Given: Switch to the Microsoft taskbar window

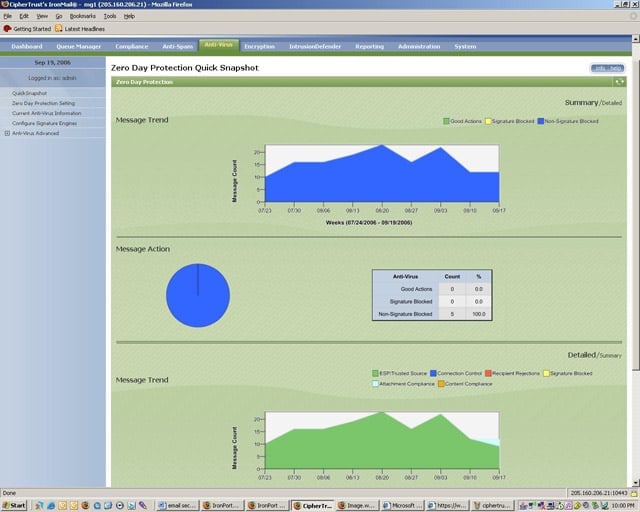Looking at the screenshot, I should click(x=402, y=505).
